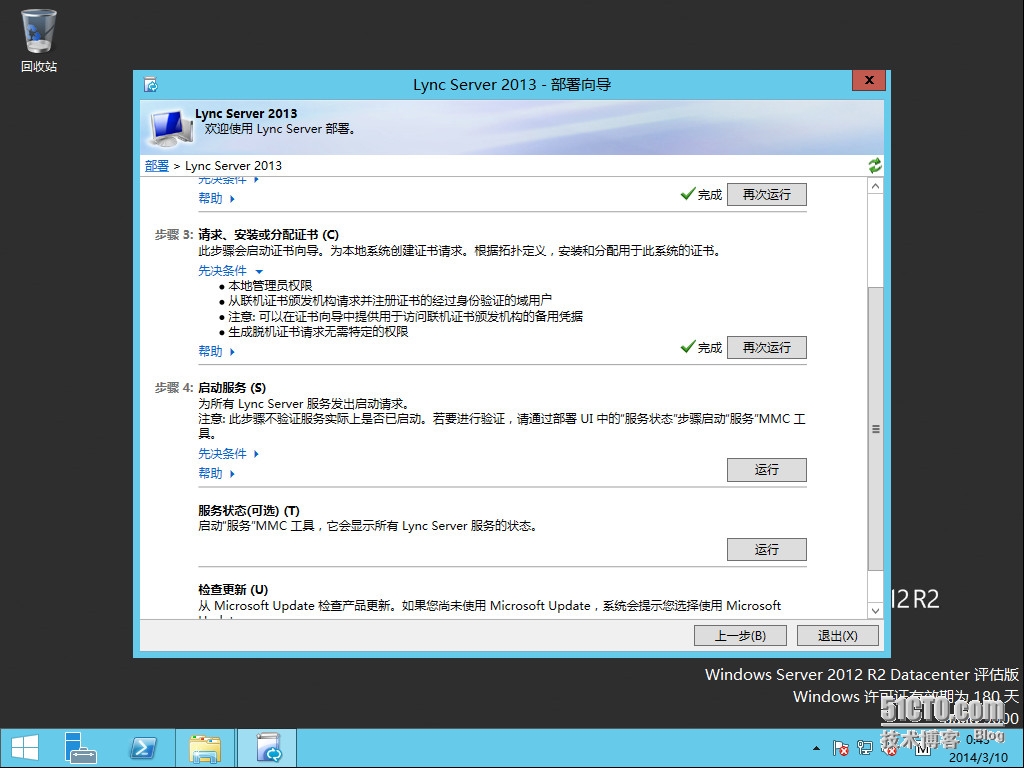Launch PowerShell from the taskbar
Image resolution: width=1024 pixels, height=768 pixels.
(142, 748)
